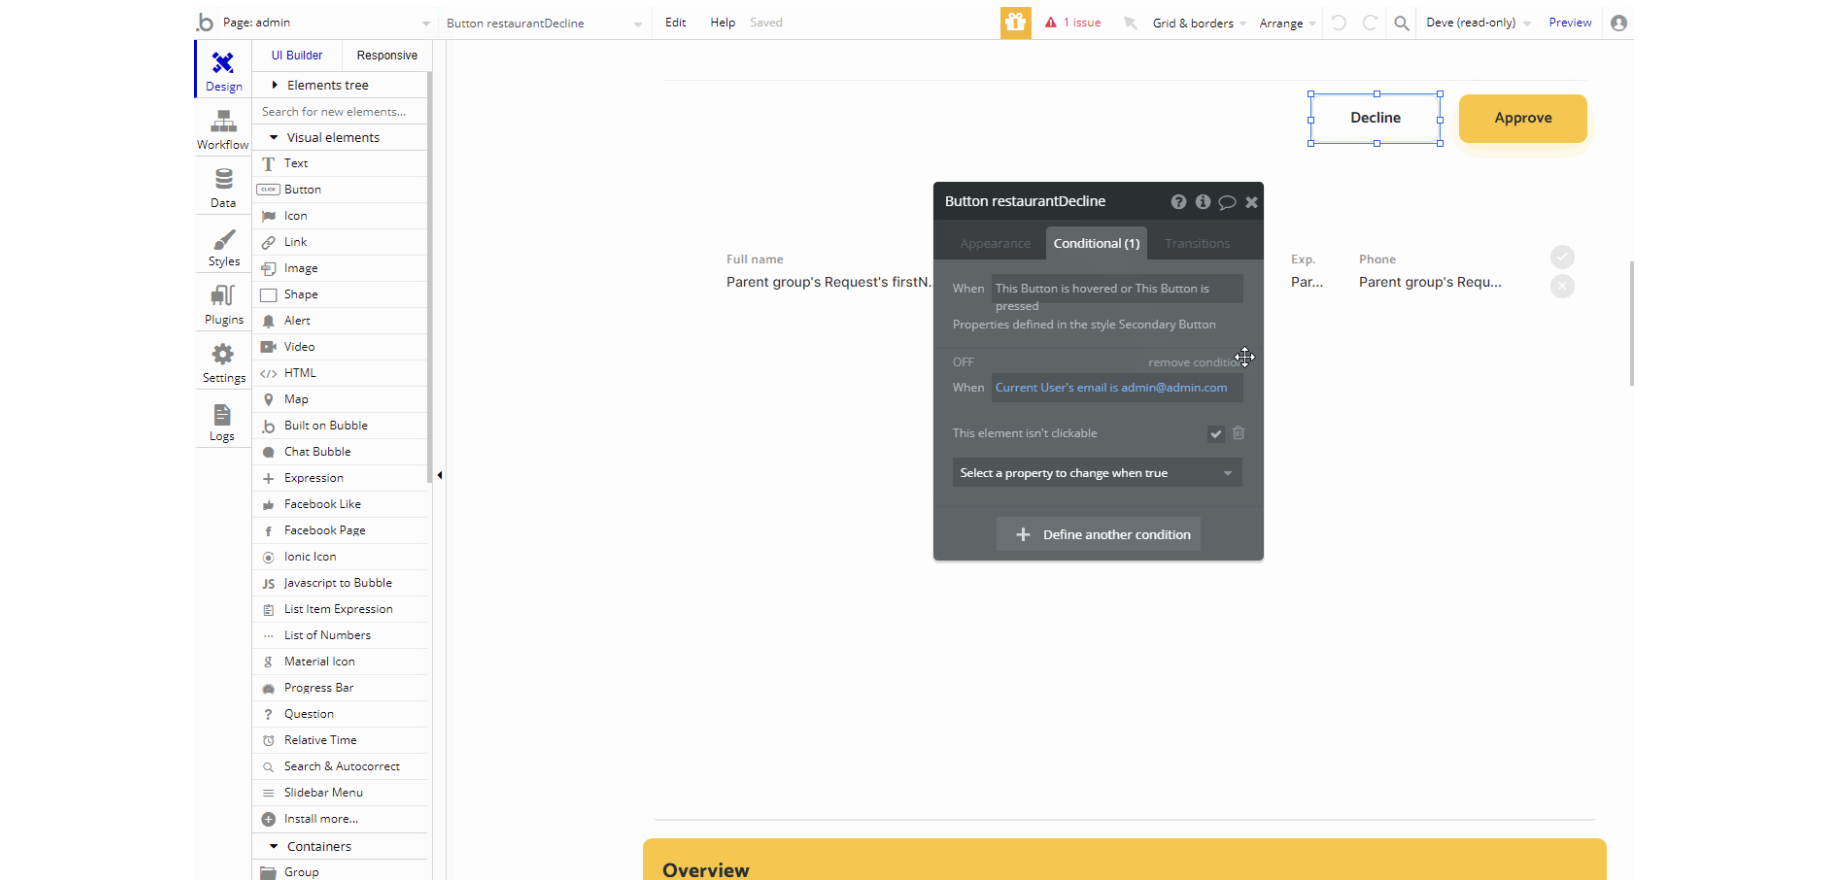Open 'Select a property to change' dropdown

pyautogui.click(x=1097, y=473)
